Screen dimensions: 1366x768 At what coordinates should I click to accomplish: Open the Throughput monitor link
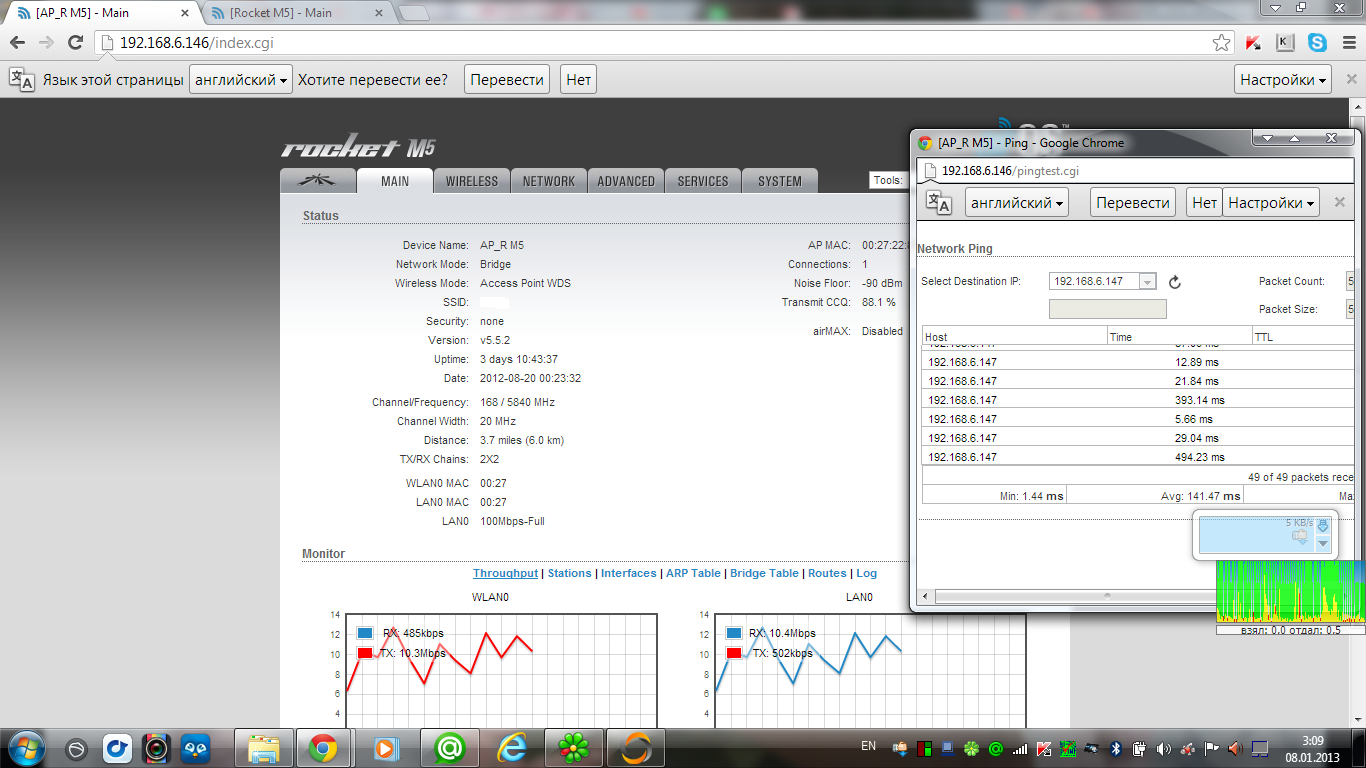click(x=505, y=573)
